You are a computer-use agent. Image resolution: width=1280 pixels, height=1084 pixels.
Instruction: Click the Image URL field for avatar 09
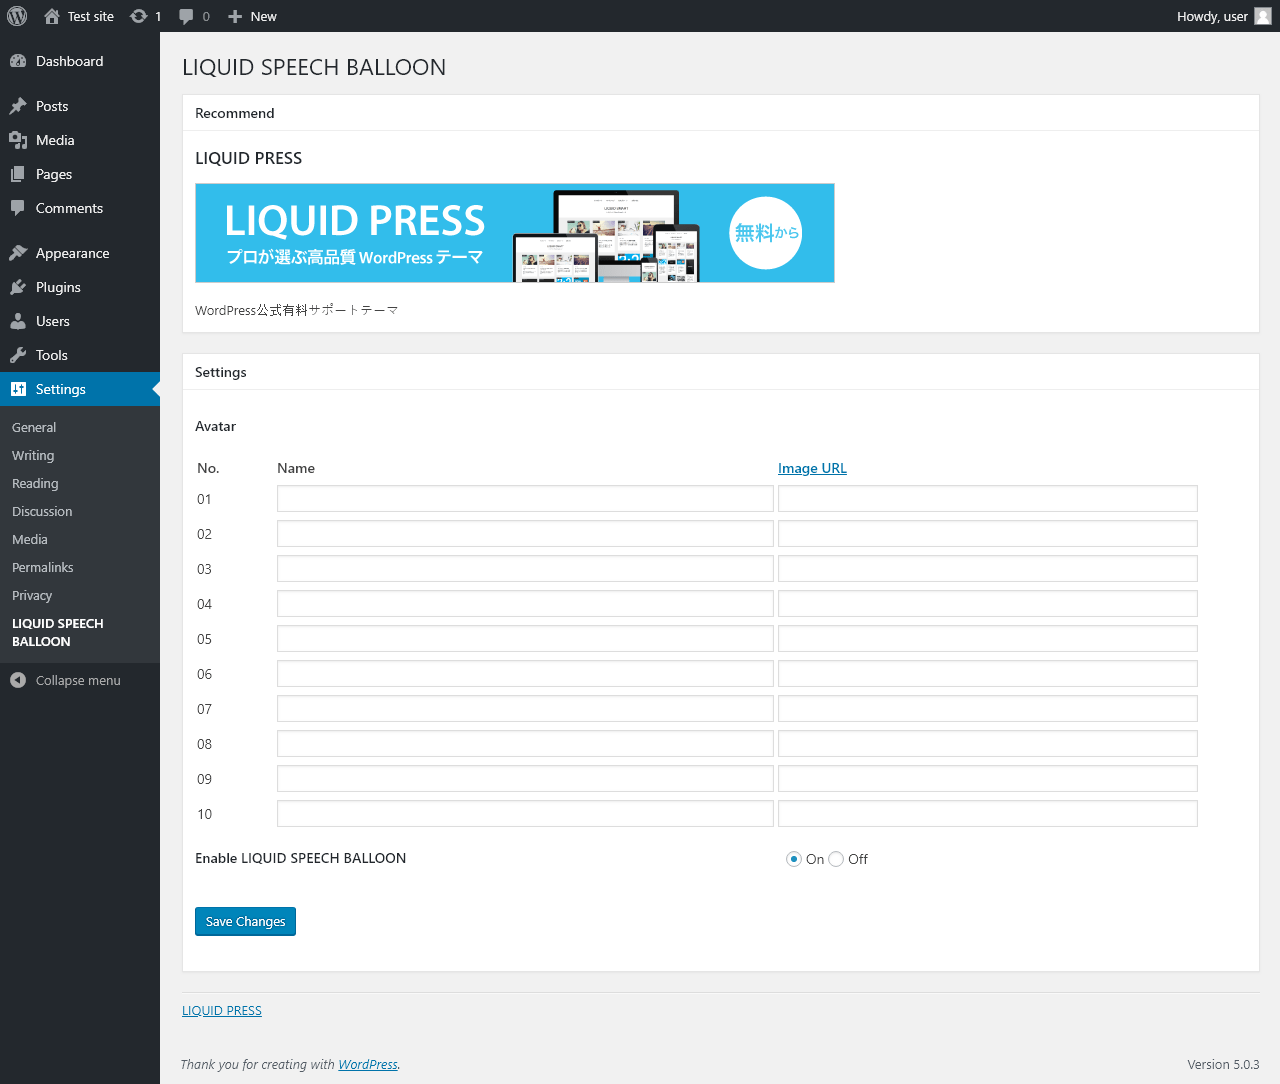tap(988, 779)
